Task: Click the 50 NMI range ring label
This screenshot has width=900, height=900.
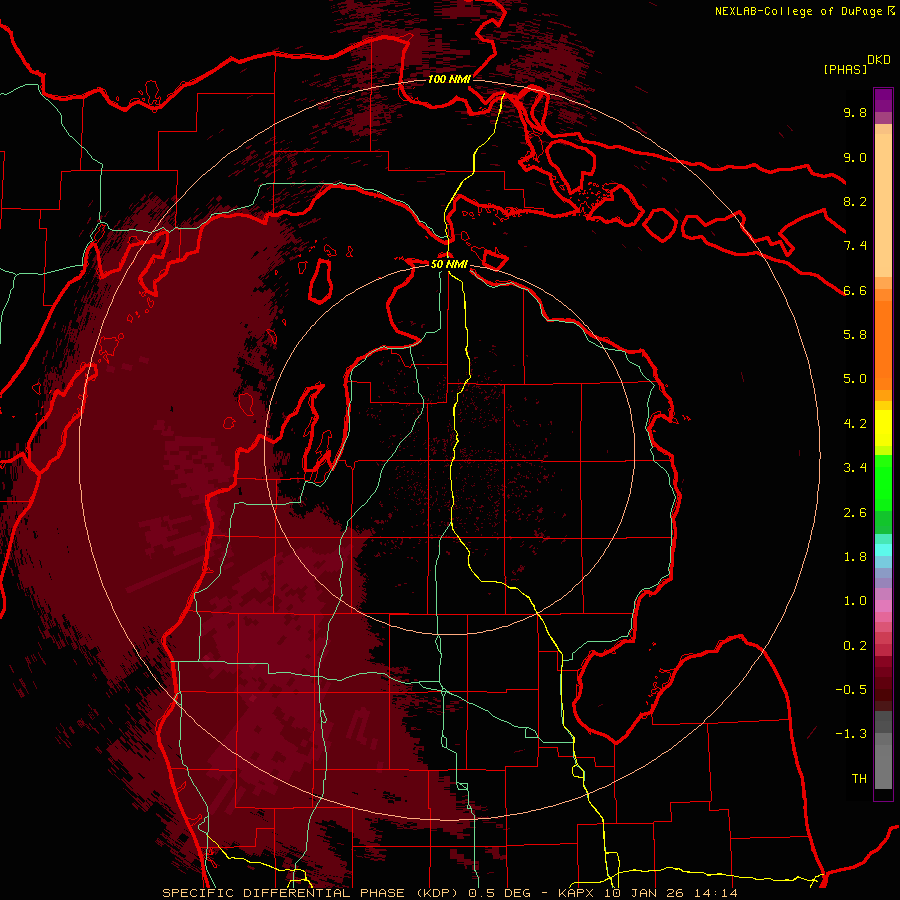Action: [449, 264]
